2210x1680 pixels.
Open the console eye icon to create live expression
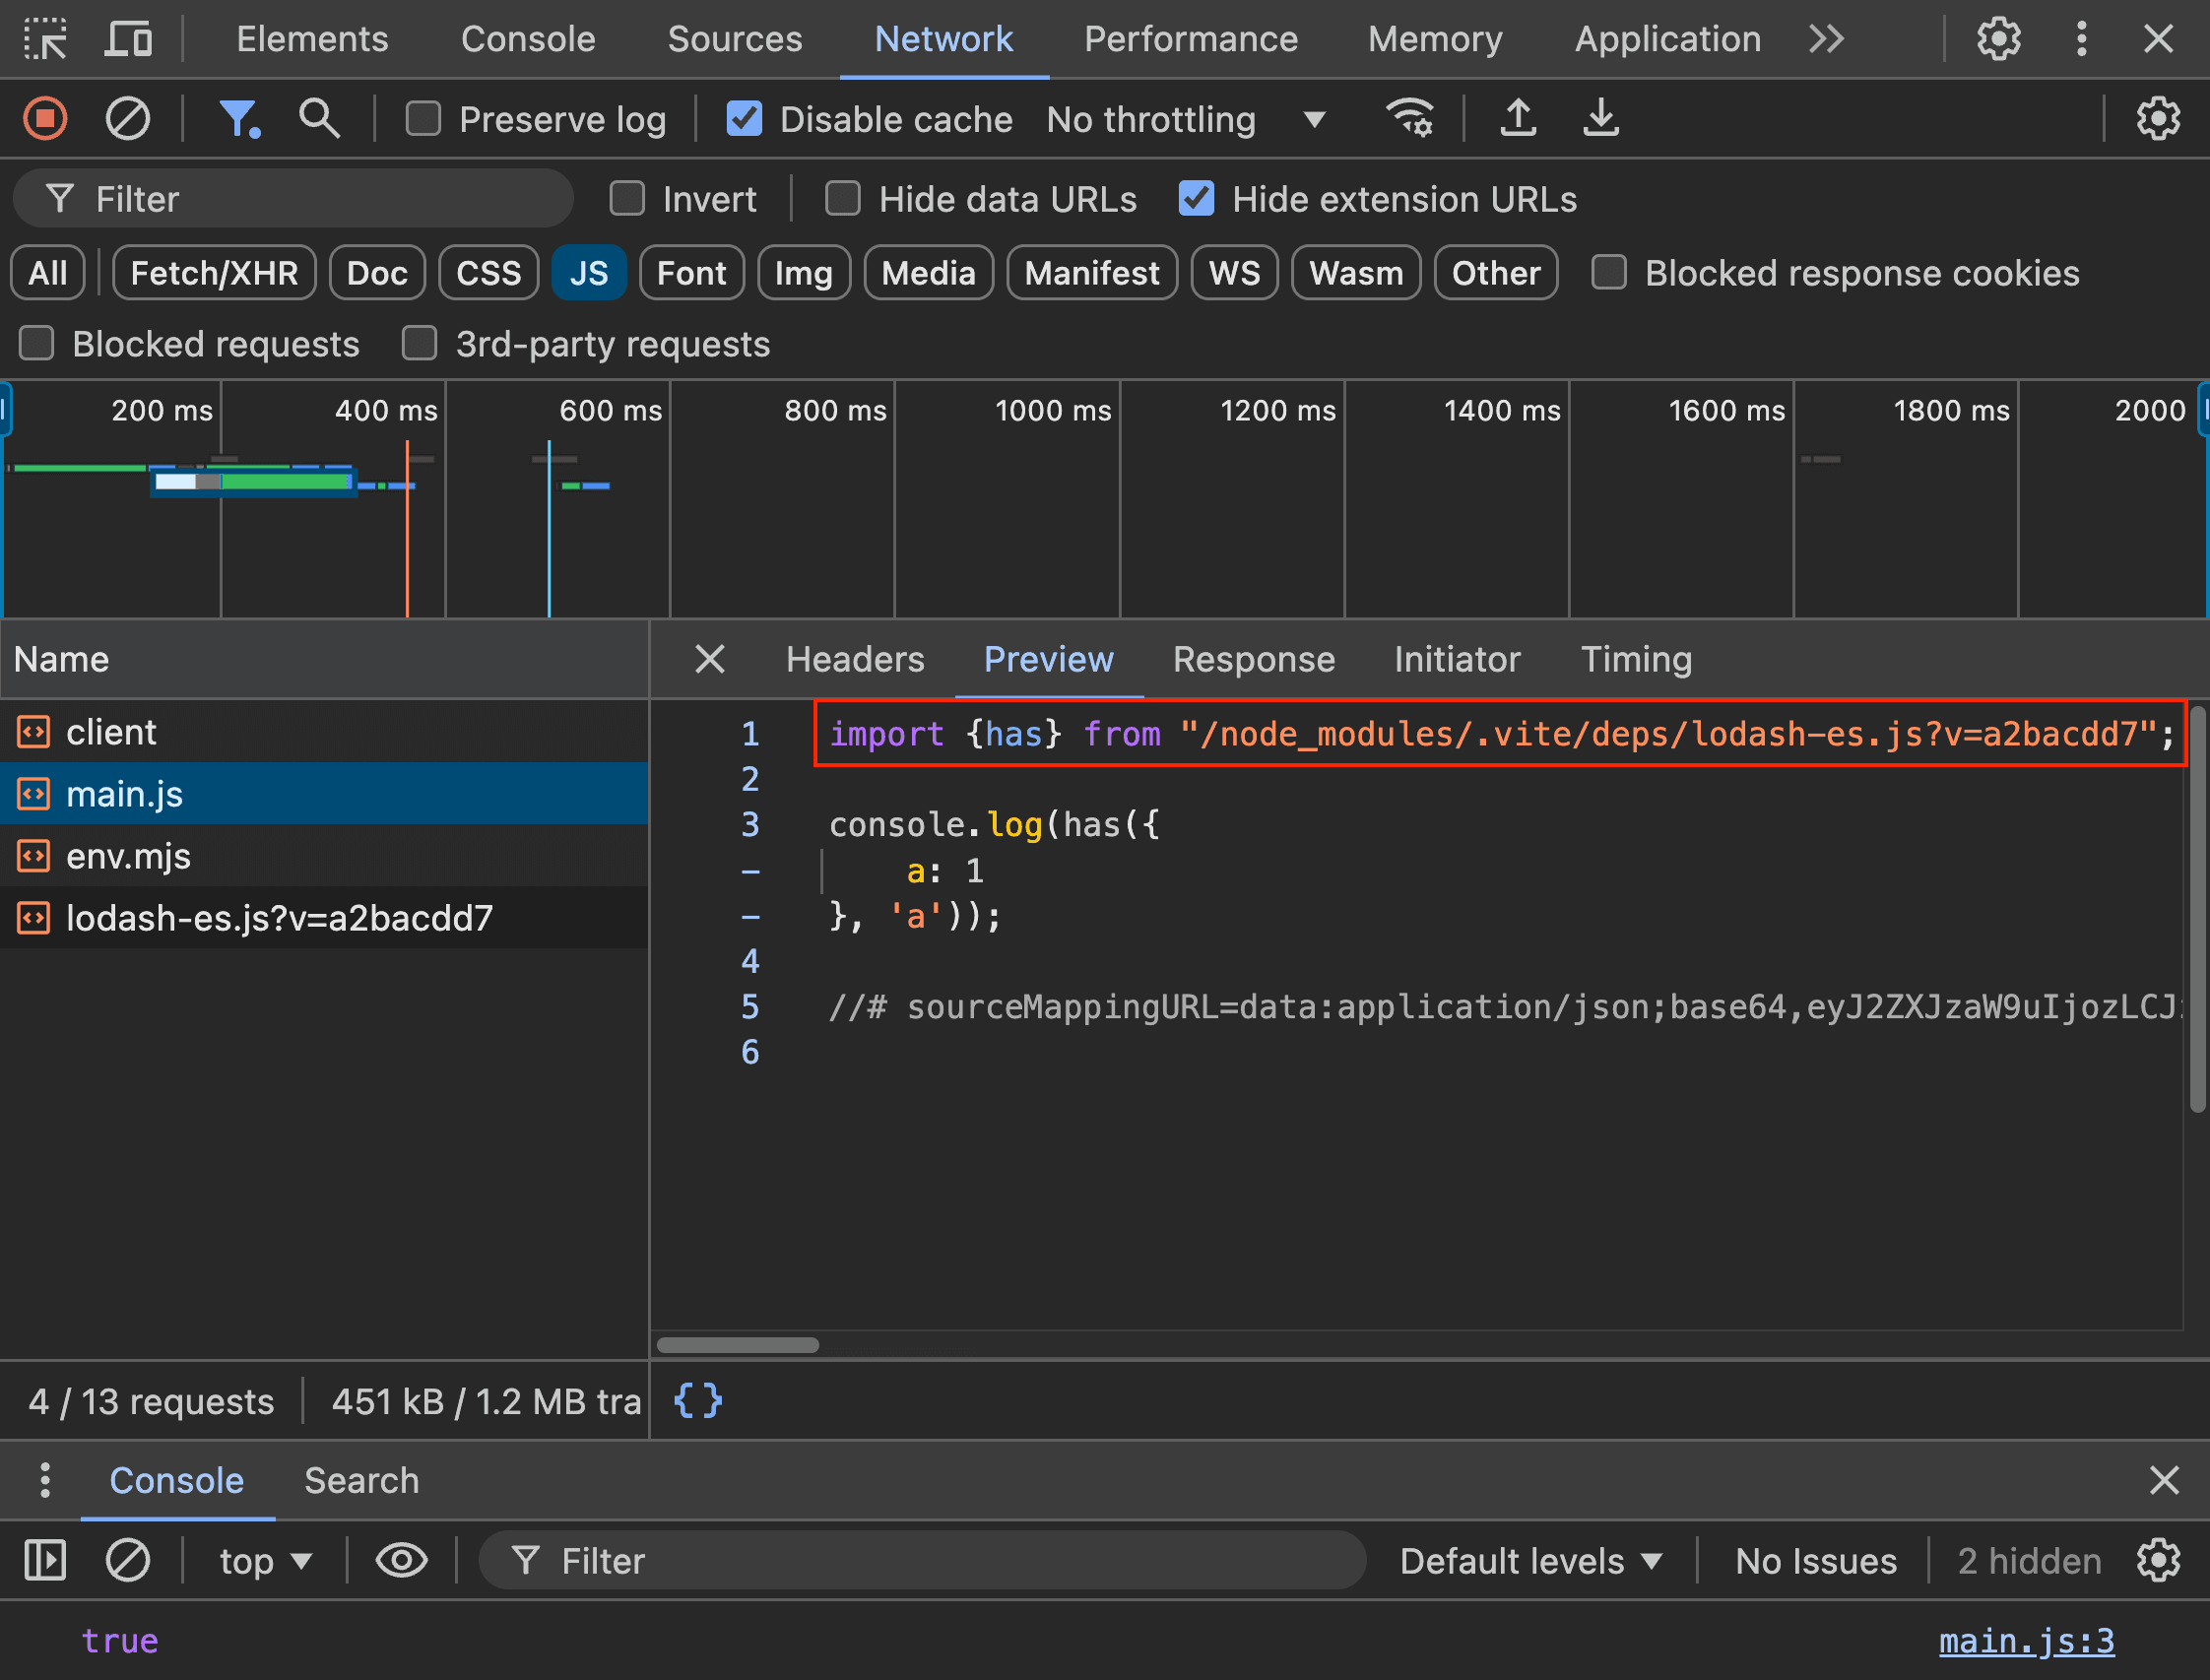point(401,1560)
